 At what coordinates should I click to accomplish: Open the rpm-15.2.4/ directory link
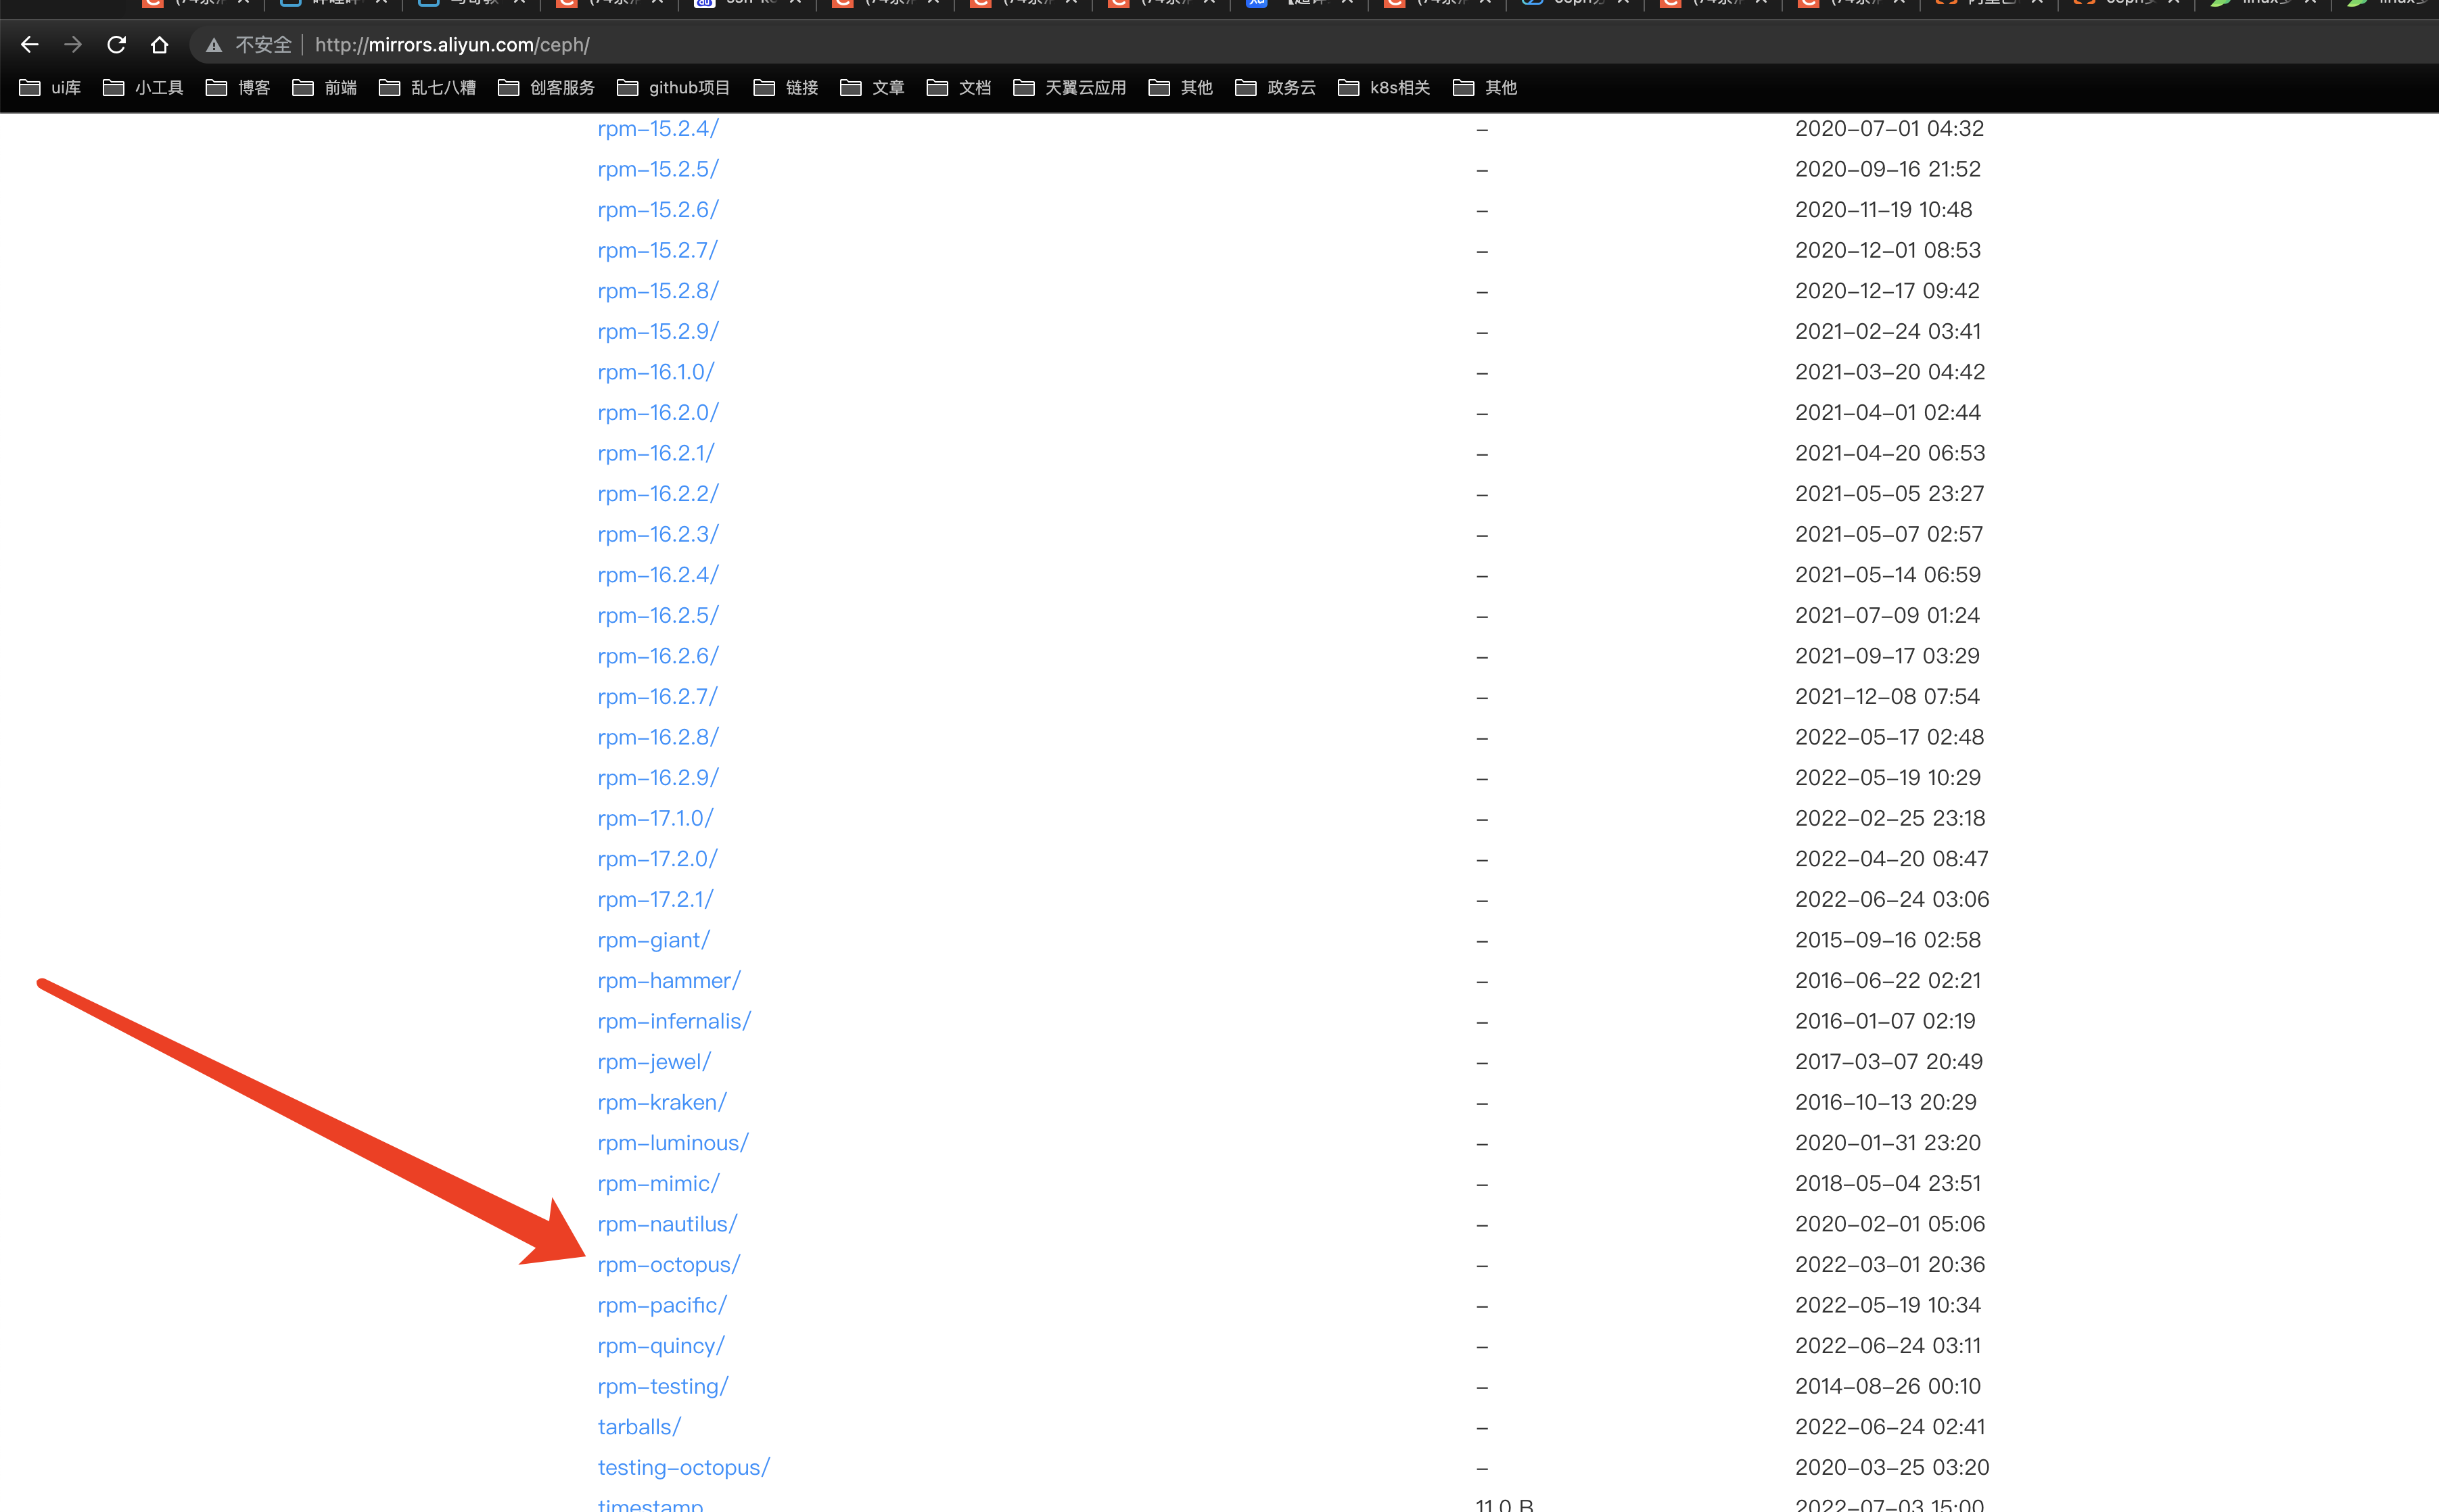(x=658, y=129)
